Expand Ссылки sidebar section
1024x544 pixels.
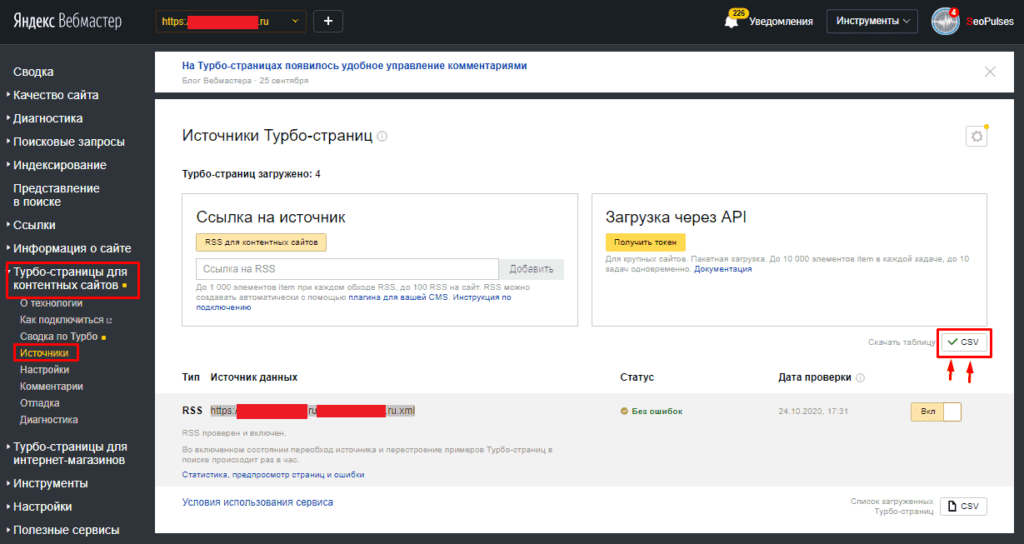[x=34, y=225]
